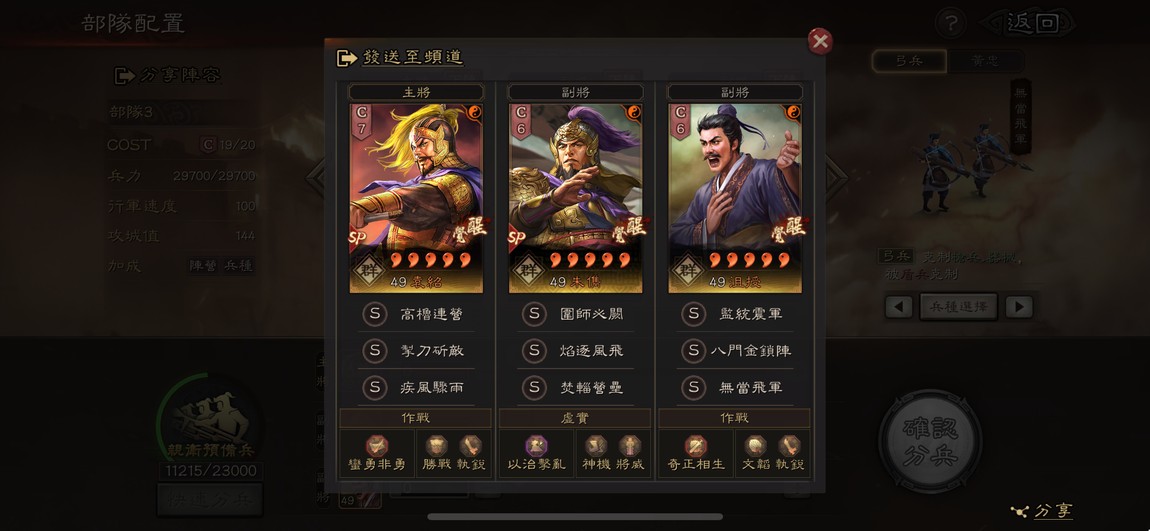Click the 文韜 tactic icon
The height and width of the screenshot is (531, 1150).
tap(755, 445)
